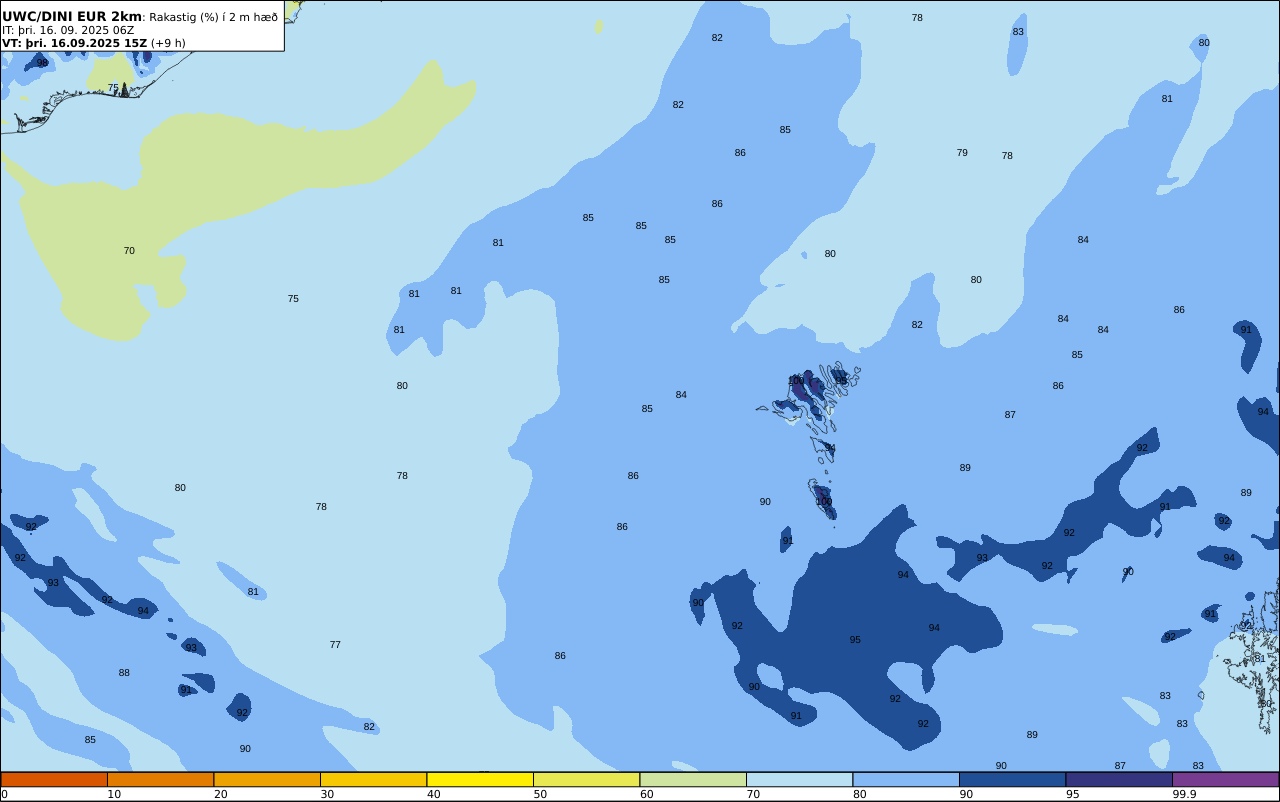Click the map value 98 near the coastline
Viewport: 1280px width, 802px height.
coord(42,63)
